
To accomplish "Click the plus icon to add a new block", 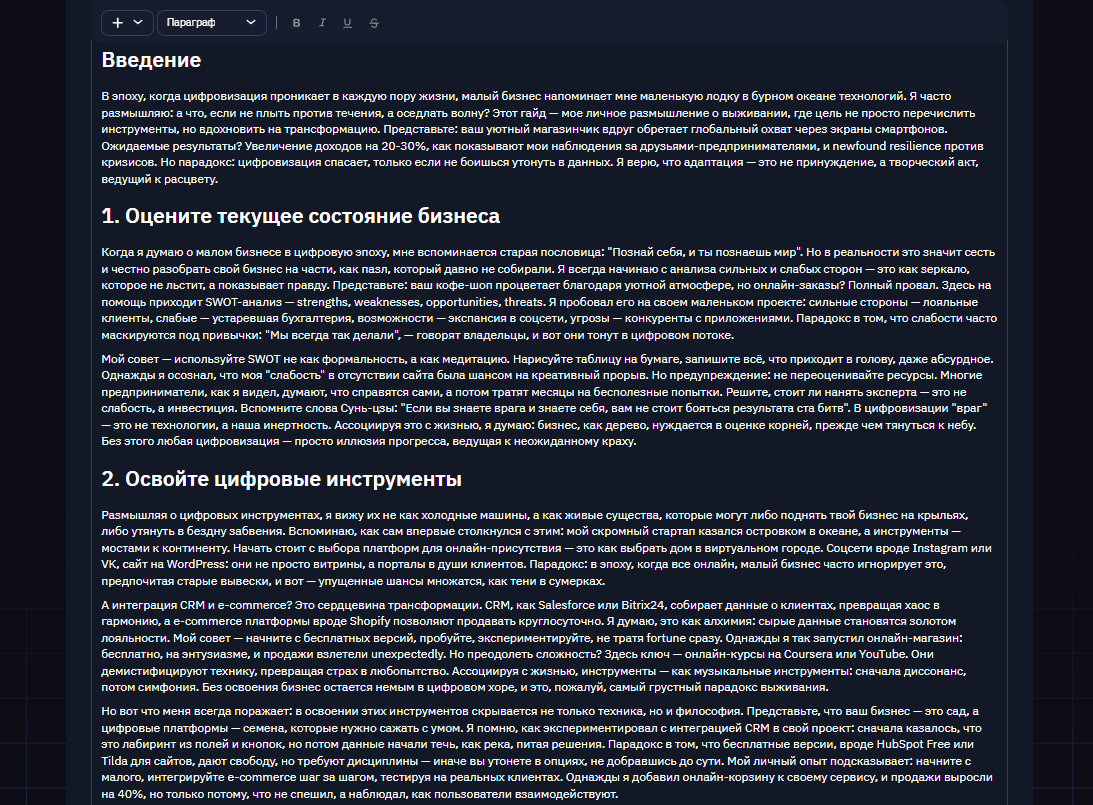I will coord(116,21).
